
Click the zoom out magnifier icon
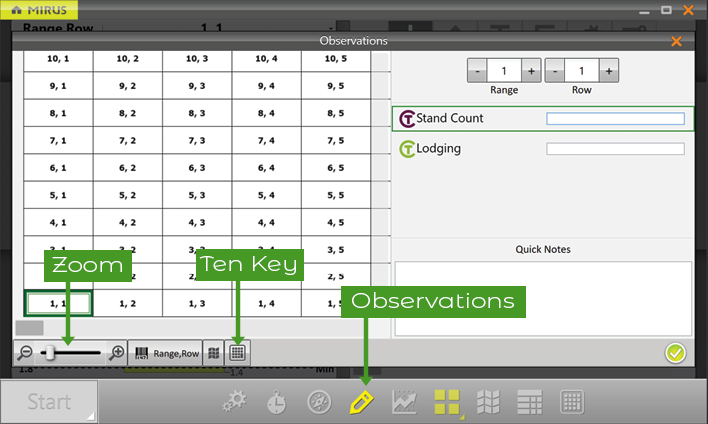pos(28,353)
